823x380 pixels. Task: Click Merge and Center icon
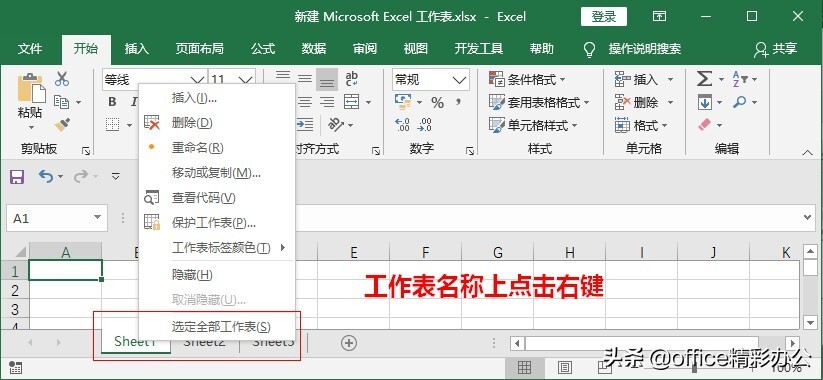pyautogui.click(x=351, y=102)
